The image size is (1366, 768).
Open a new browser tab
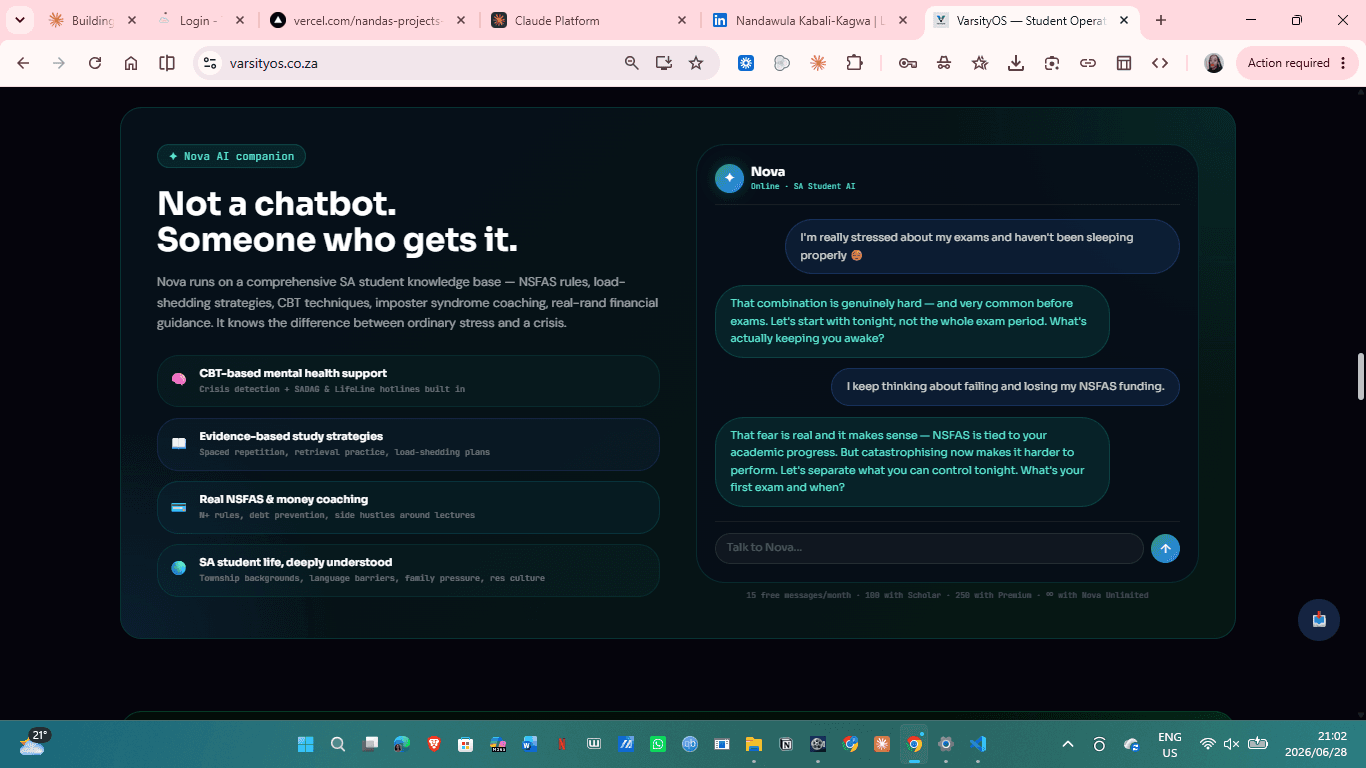coord(1161,20)
